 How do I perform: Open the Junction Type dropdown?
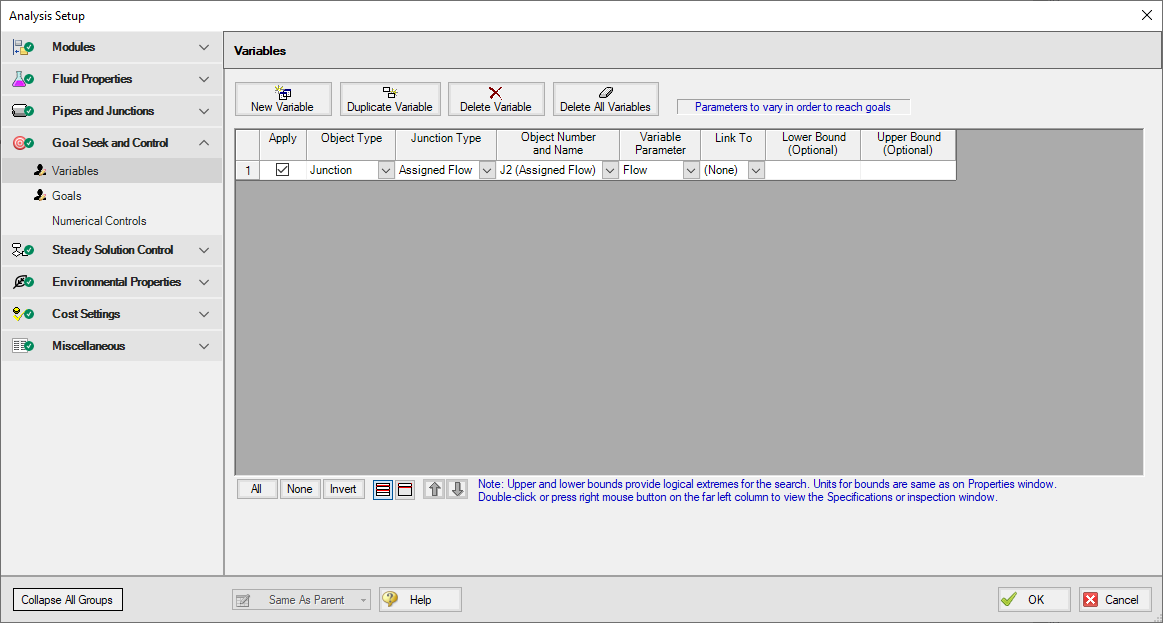pos(486,170)
